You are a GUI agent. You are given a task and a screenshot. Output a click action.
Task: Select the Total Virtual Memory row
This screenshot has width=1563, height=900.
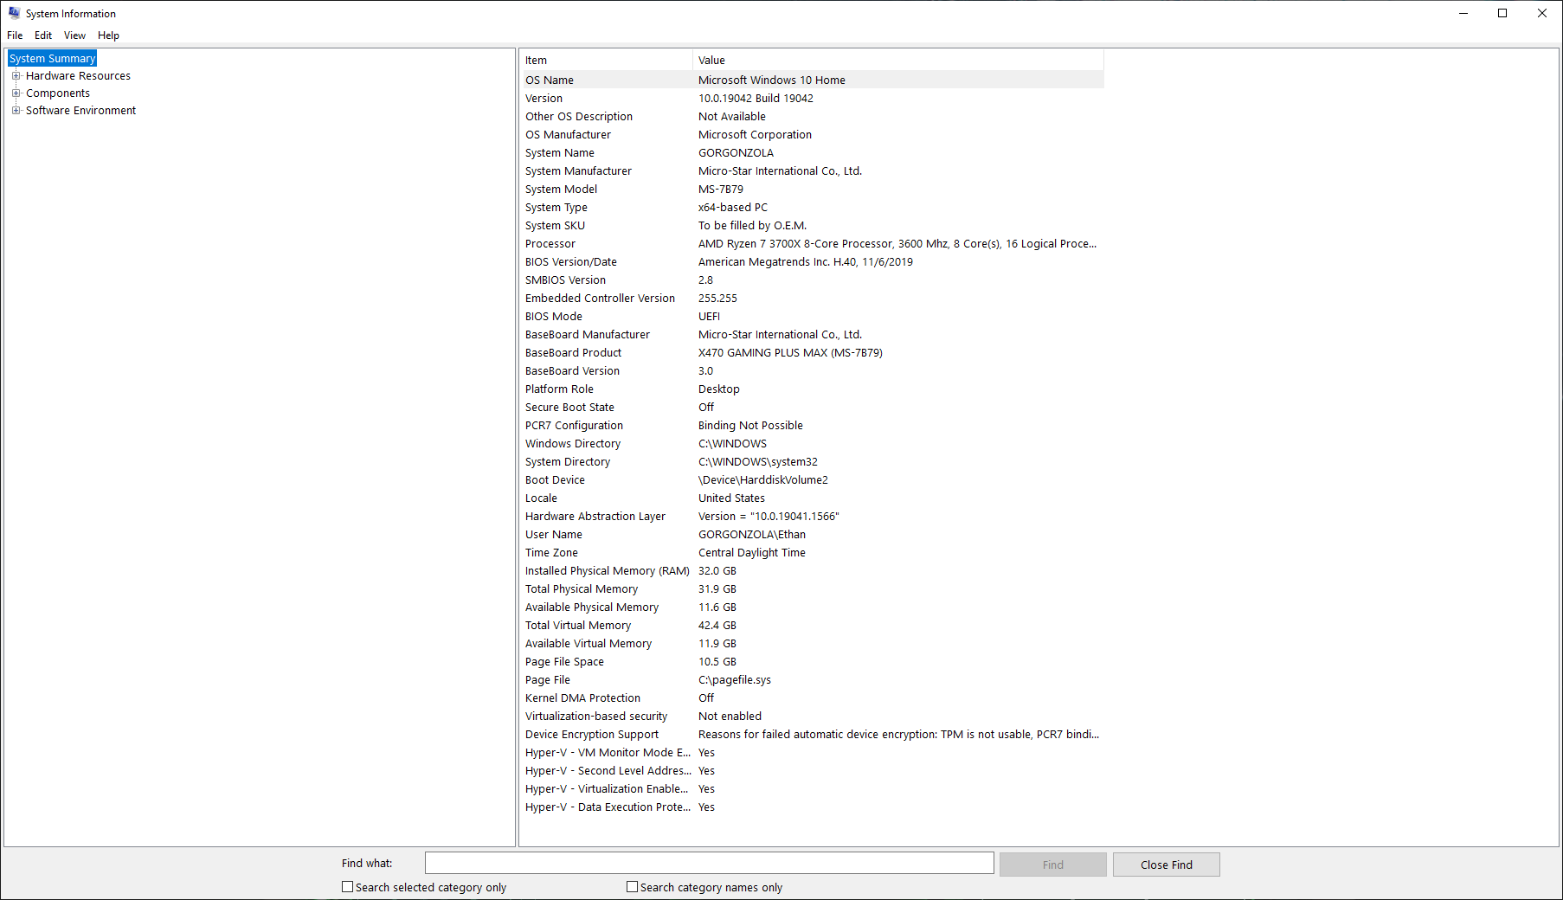(812, 625)
